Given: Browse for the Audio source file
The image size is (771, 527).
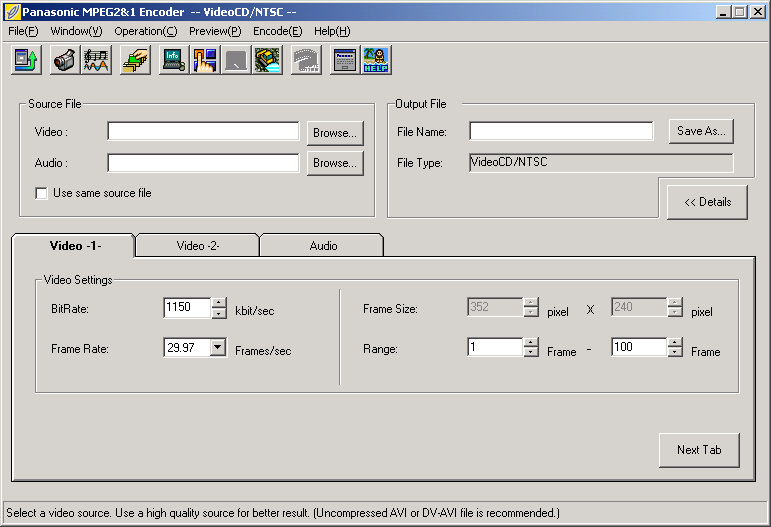Looking at the screenshot, I should [335, 163].
